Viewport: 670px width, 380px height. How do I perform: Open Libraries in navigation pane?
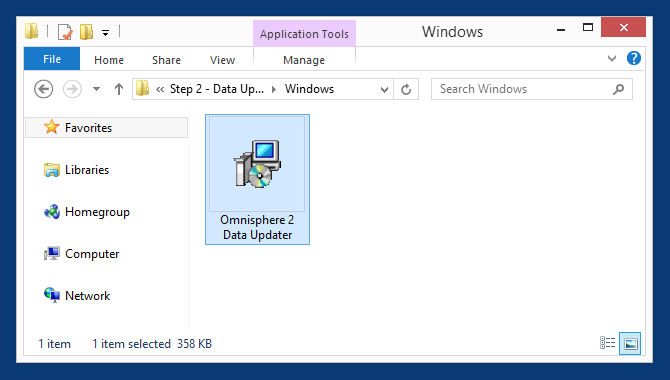87,170
